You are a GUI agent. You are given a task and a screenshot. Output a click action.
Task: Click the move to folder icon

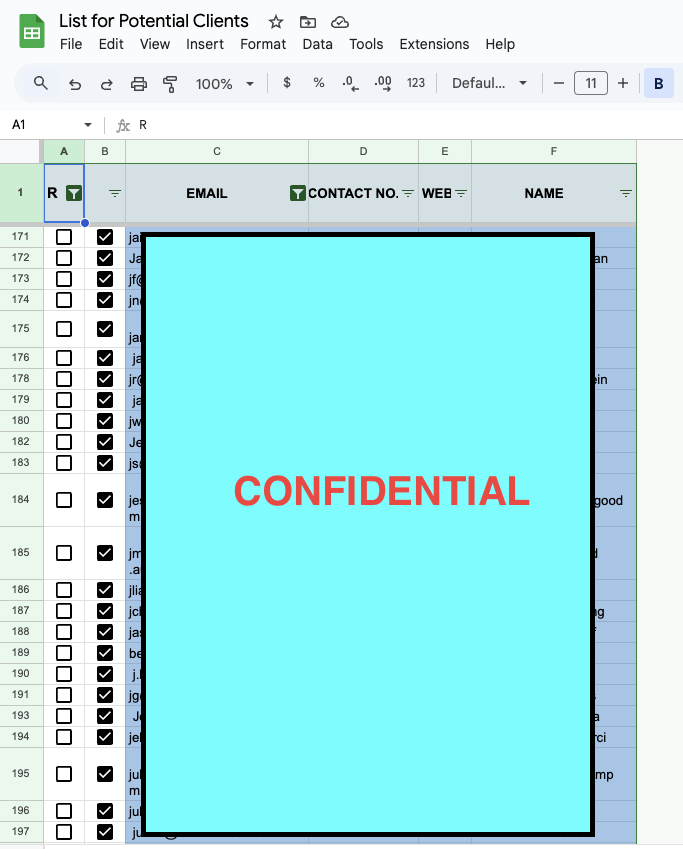click(x=308, y=22)
